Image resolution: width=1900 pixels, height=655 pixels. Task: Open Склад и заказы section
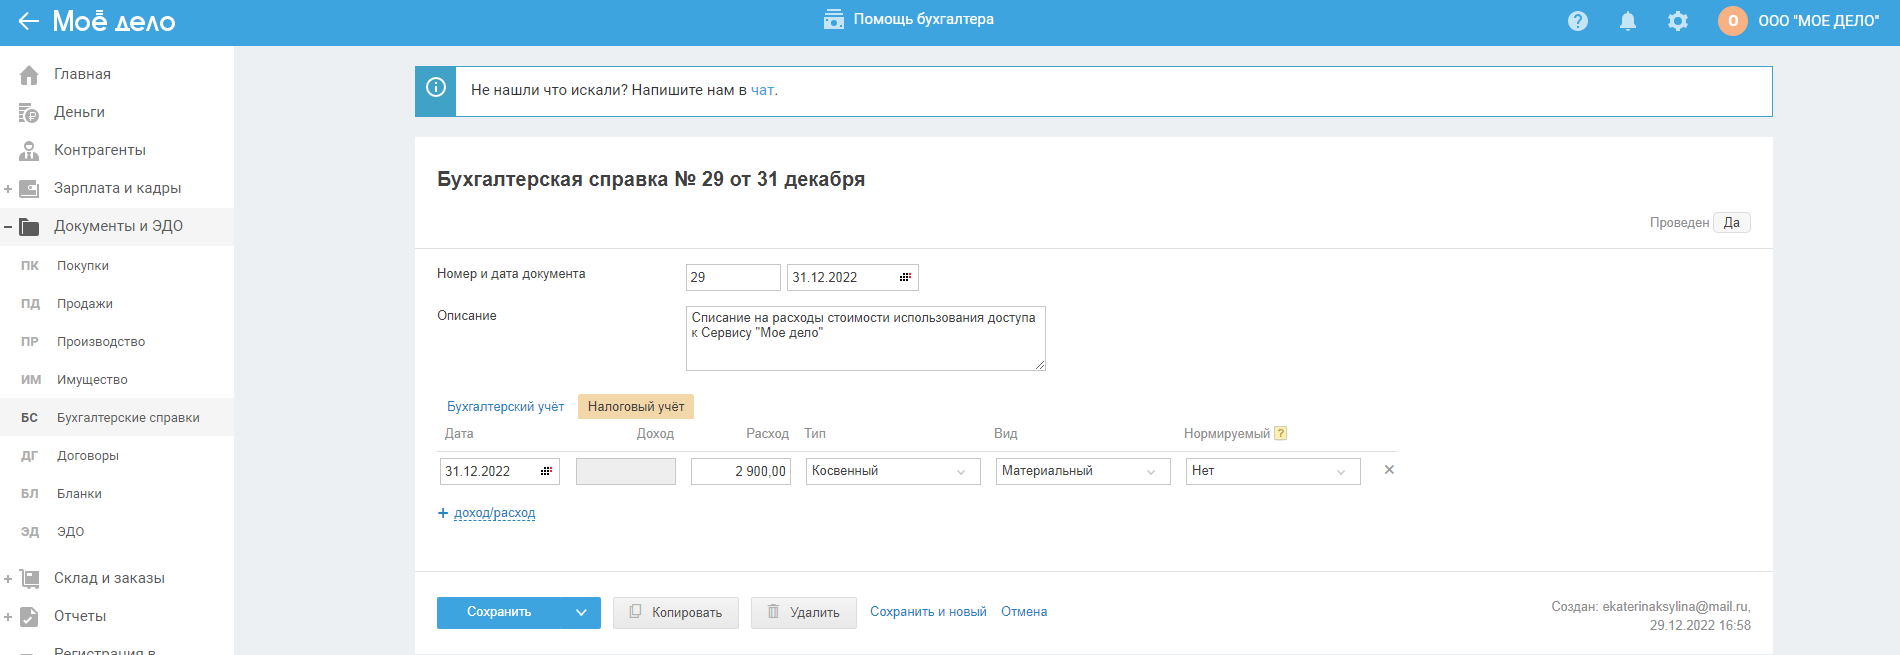coord(109,578)
